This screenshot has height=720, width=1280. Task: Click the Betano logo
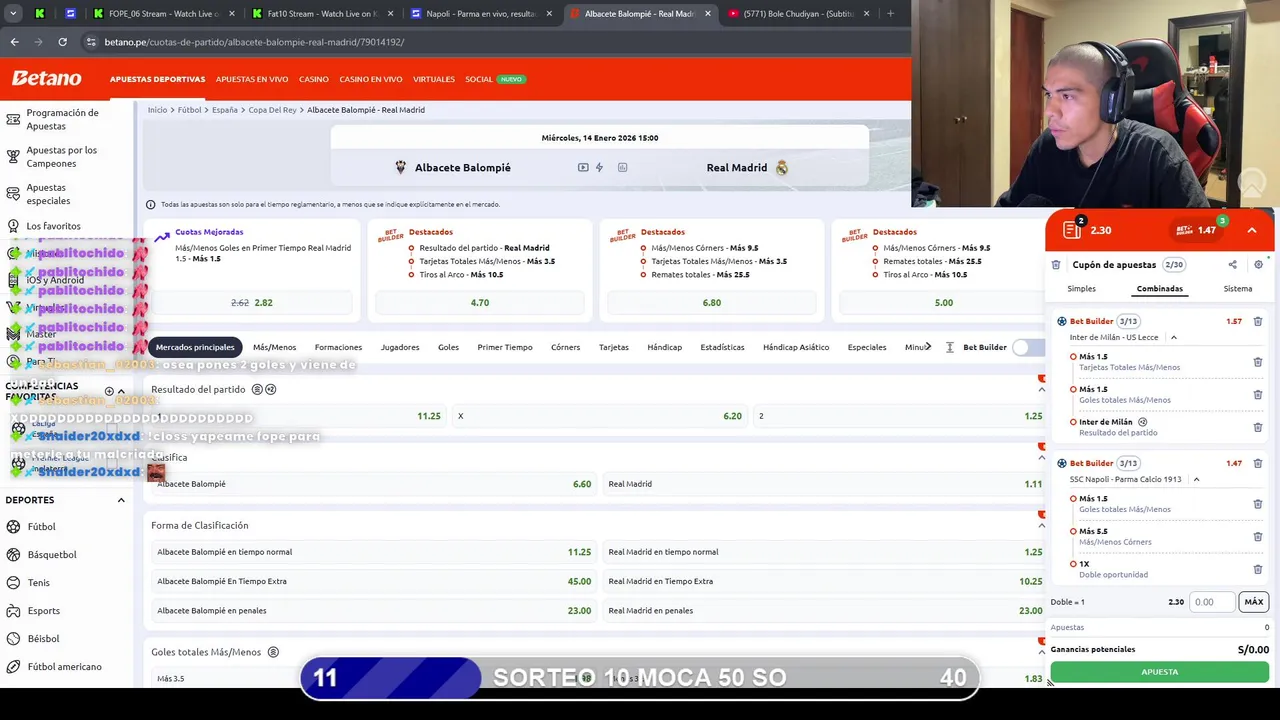[x=46, y=78]
